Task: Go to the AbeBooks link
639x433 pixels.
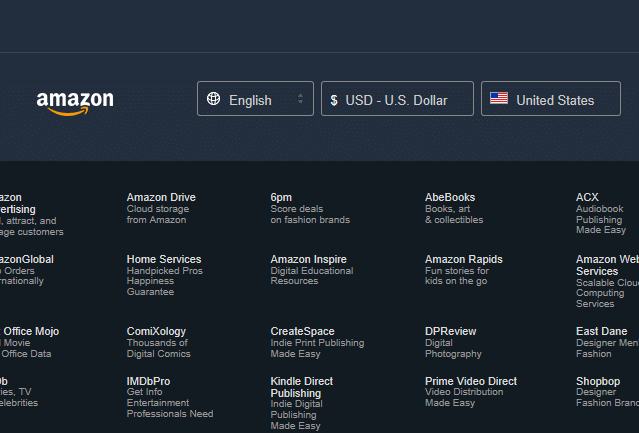Action: 450,198
